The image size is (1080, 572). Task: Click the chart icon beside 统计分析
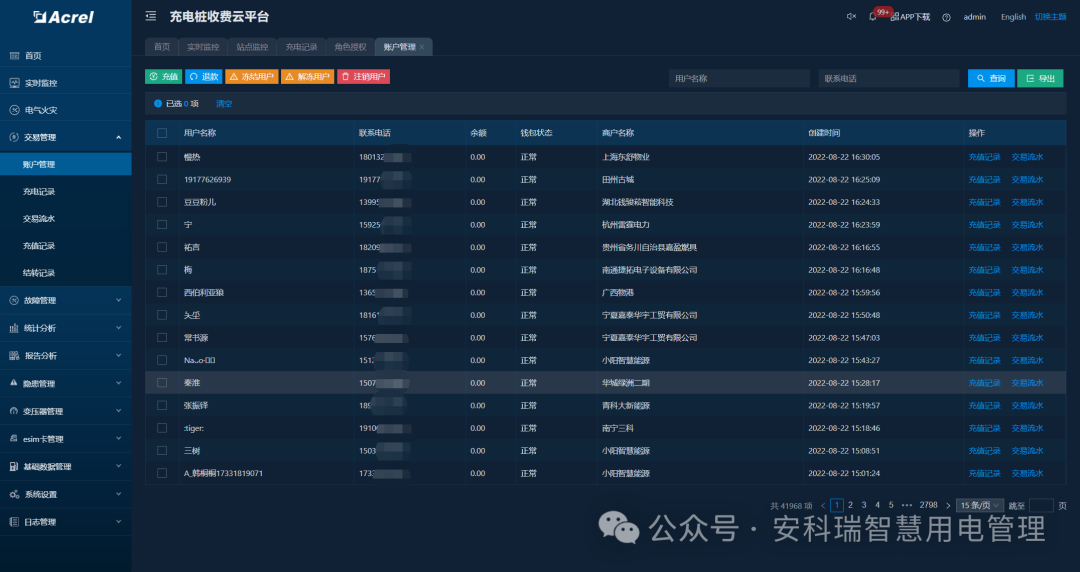14,328
